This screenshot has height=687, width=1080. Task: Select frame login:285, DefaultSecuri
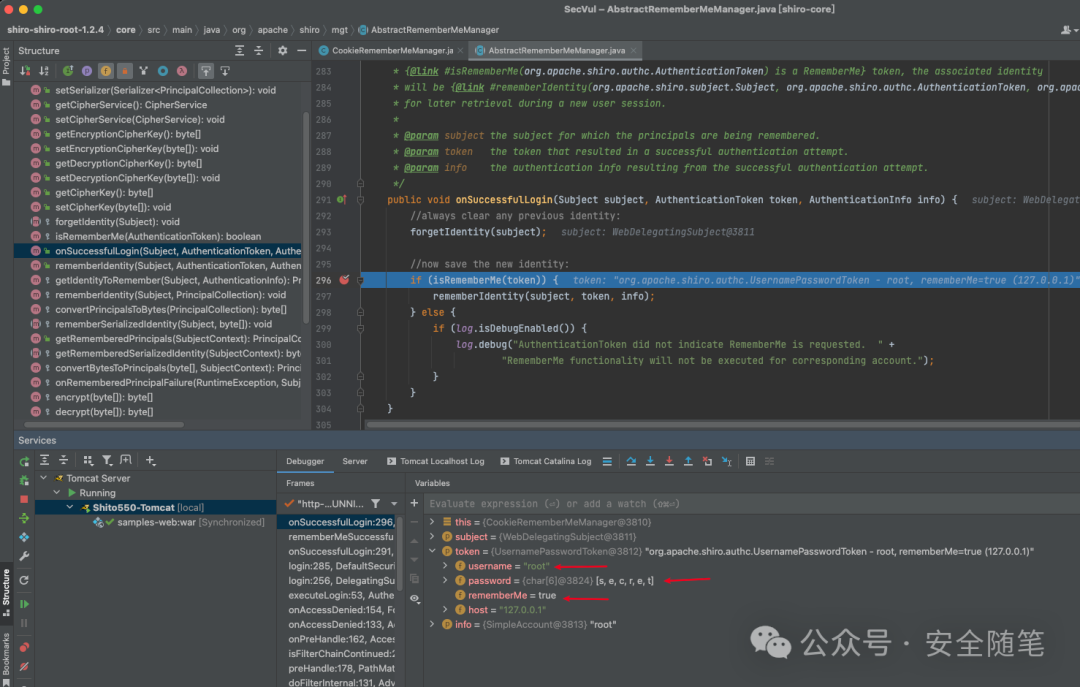(341, 566)
